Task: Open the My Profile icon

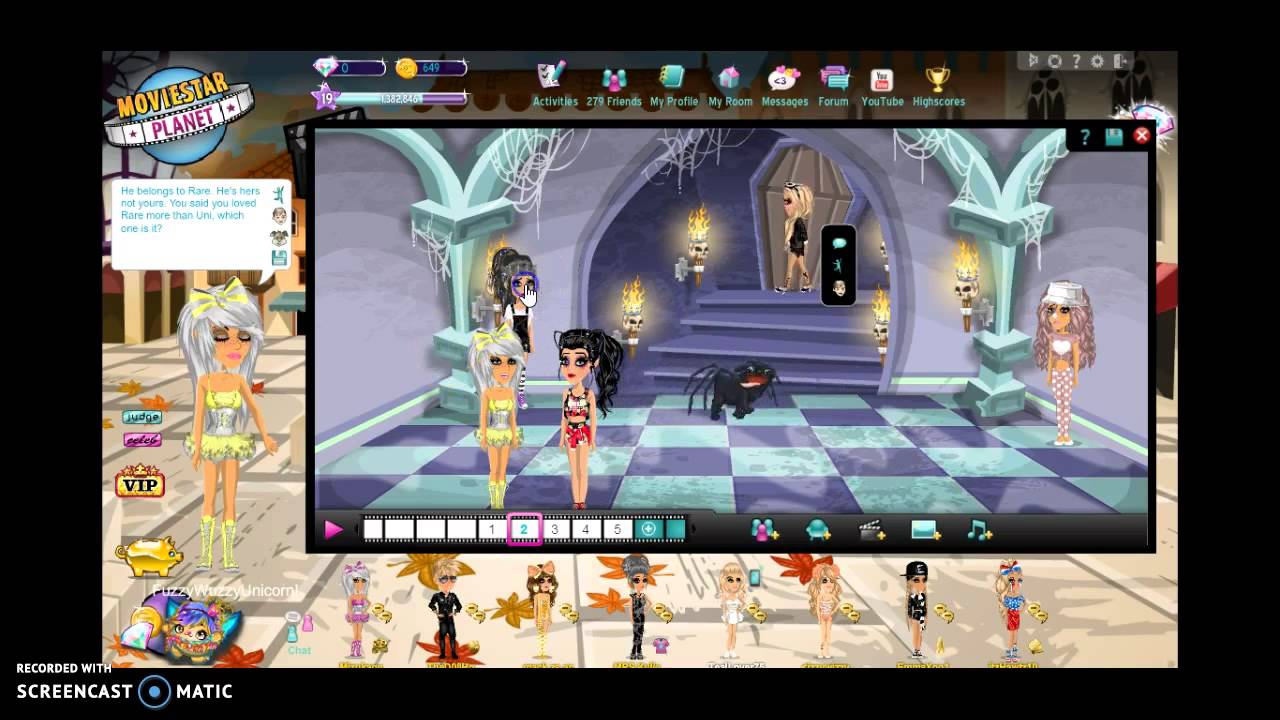Action: click(x=672, y=78)
